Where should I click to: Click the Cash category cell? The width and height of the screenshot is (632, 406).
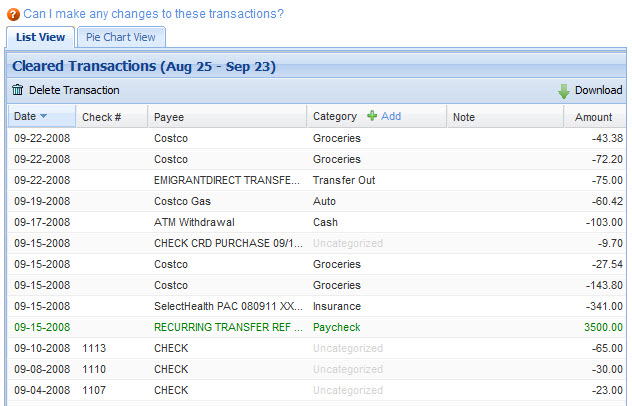pos(325,222)
